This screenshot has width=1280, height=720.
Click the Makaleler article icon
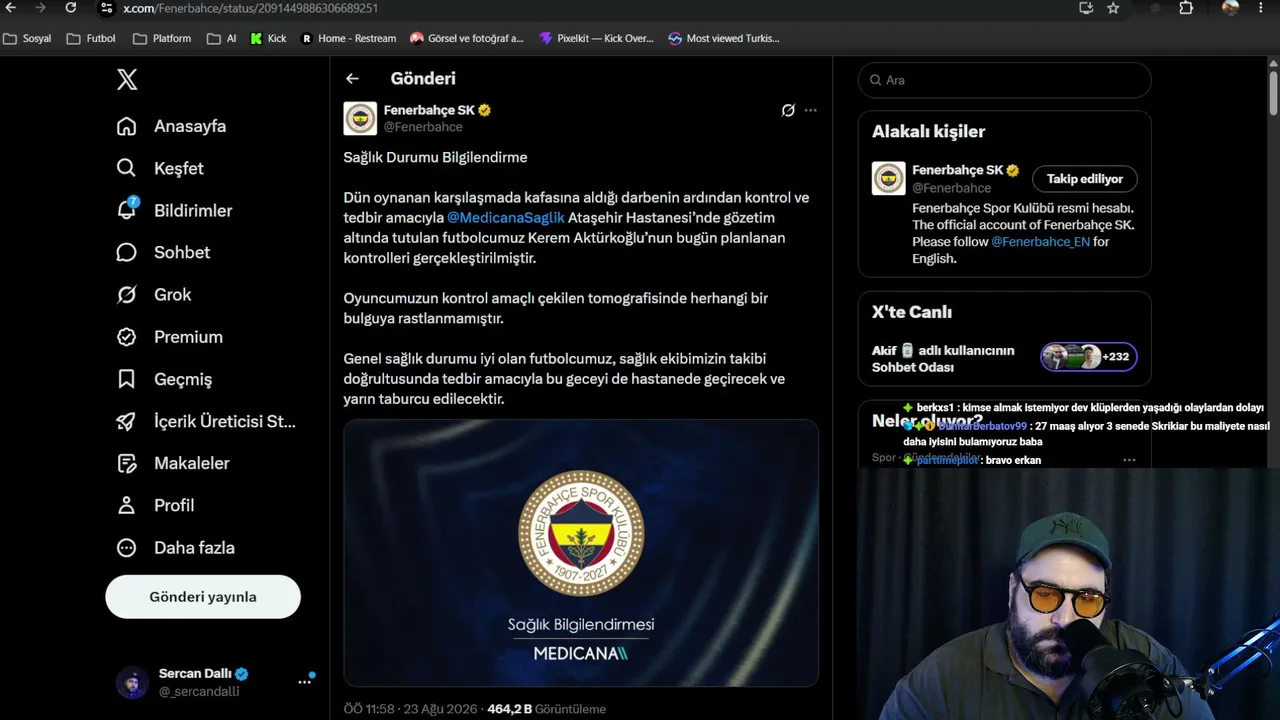click(126, 463)
